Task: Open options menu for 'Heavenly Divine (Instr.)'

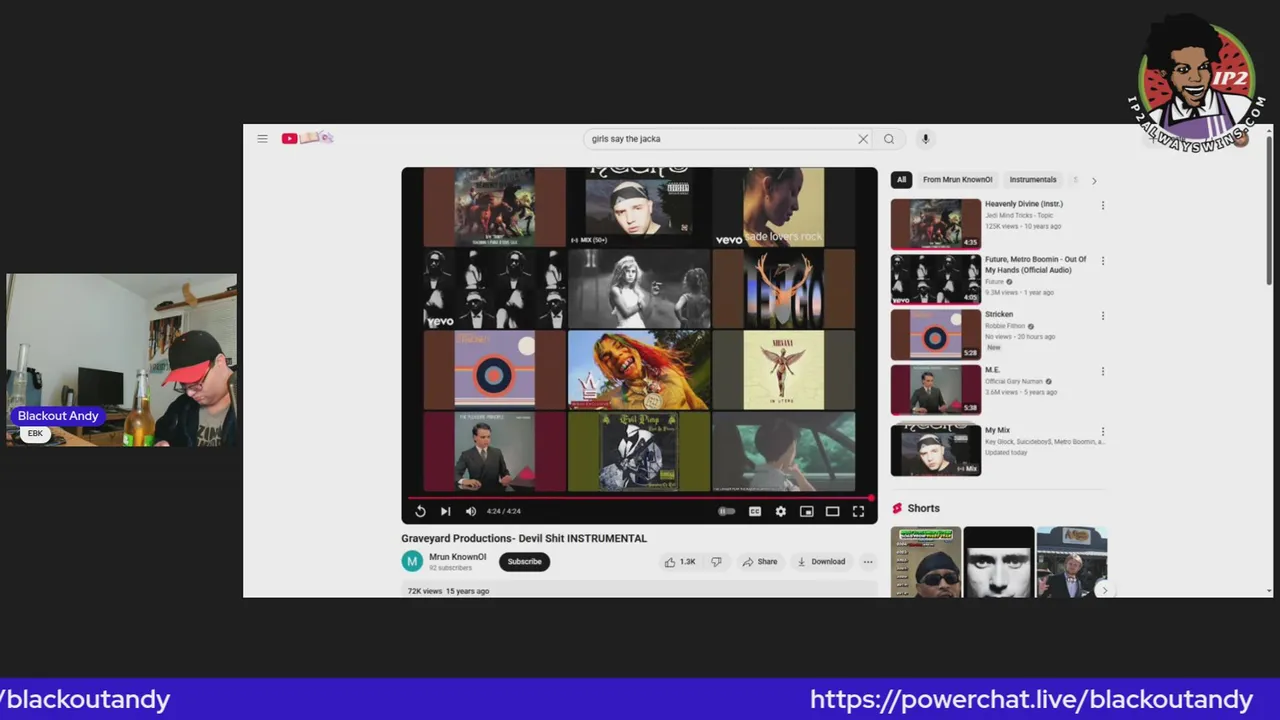Action: point(1103,205)
